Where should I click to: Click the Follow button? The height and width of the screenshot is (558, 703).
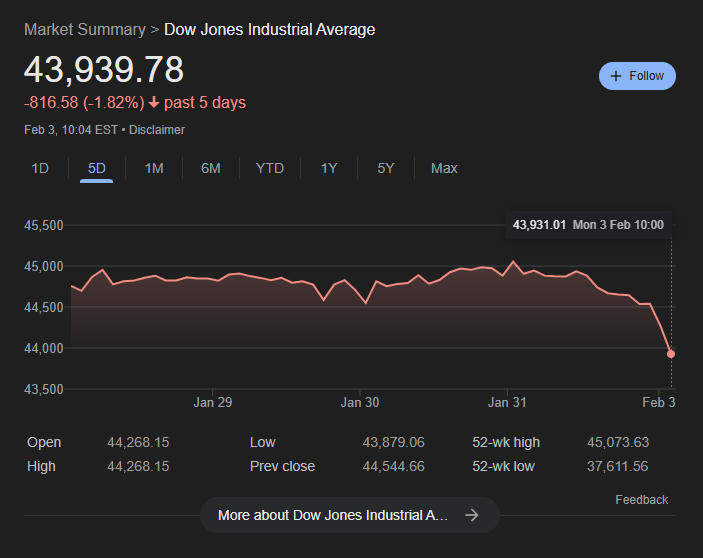[x=637, y=76]
